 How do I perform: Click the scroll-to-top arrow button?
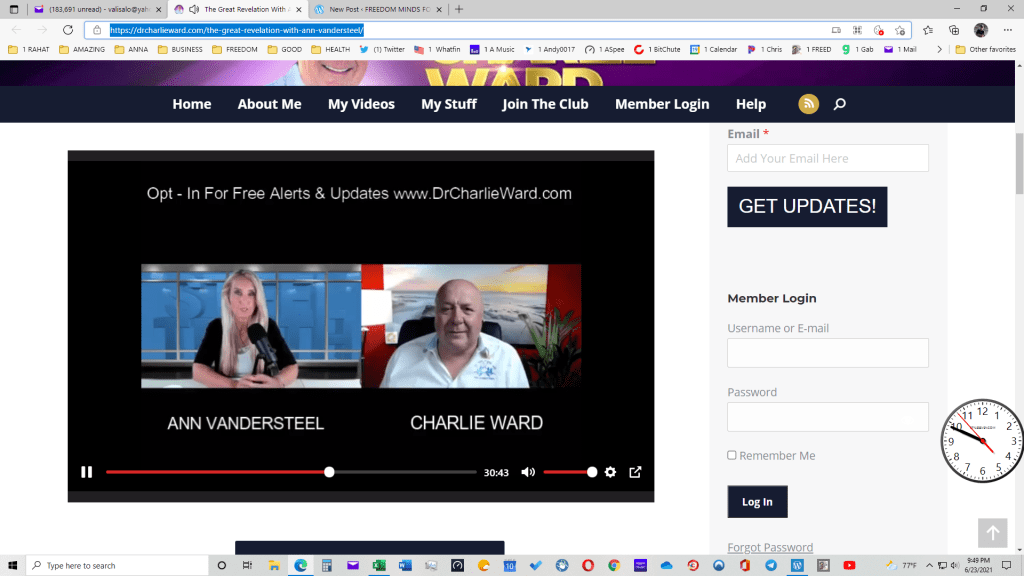pyautogui.click(x=992, y=532)
